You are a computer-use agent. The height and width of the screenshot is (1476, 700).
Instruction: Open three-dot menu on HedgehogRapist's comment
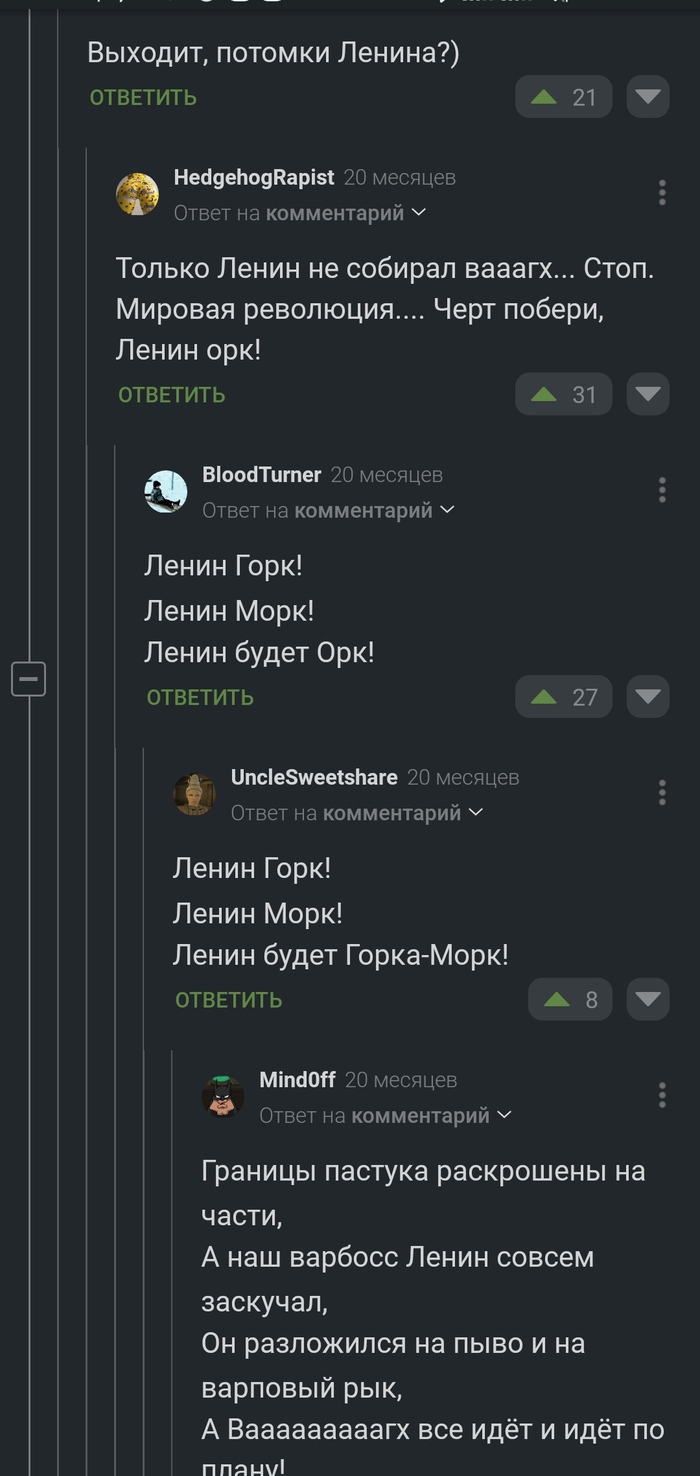(x=662, y=192)
